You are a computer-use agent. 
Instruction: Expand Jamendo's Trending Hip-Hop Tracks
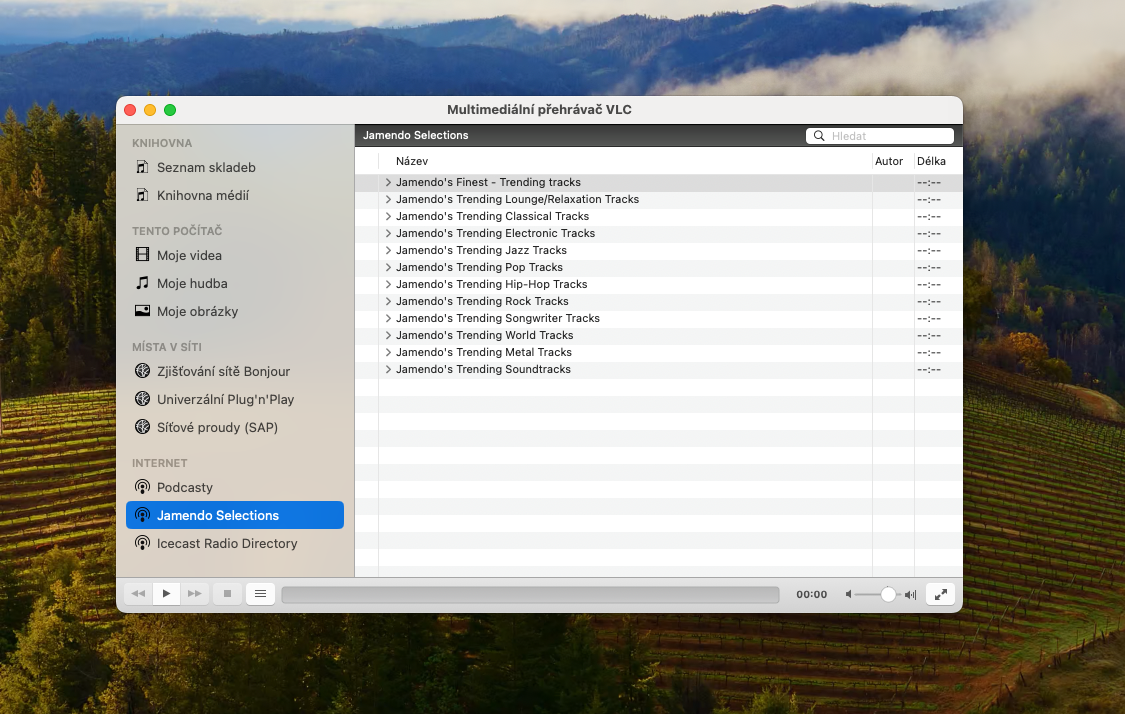[x=388, y=284]
